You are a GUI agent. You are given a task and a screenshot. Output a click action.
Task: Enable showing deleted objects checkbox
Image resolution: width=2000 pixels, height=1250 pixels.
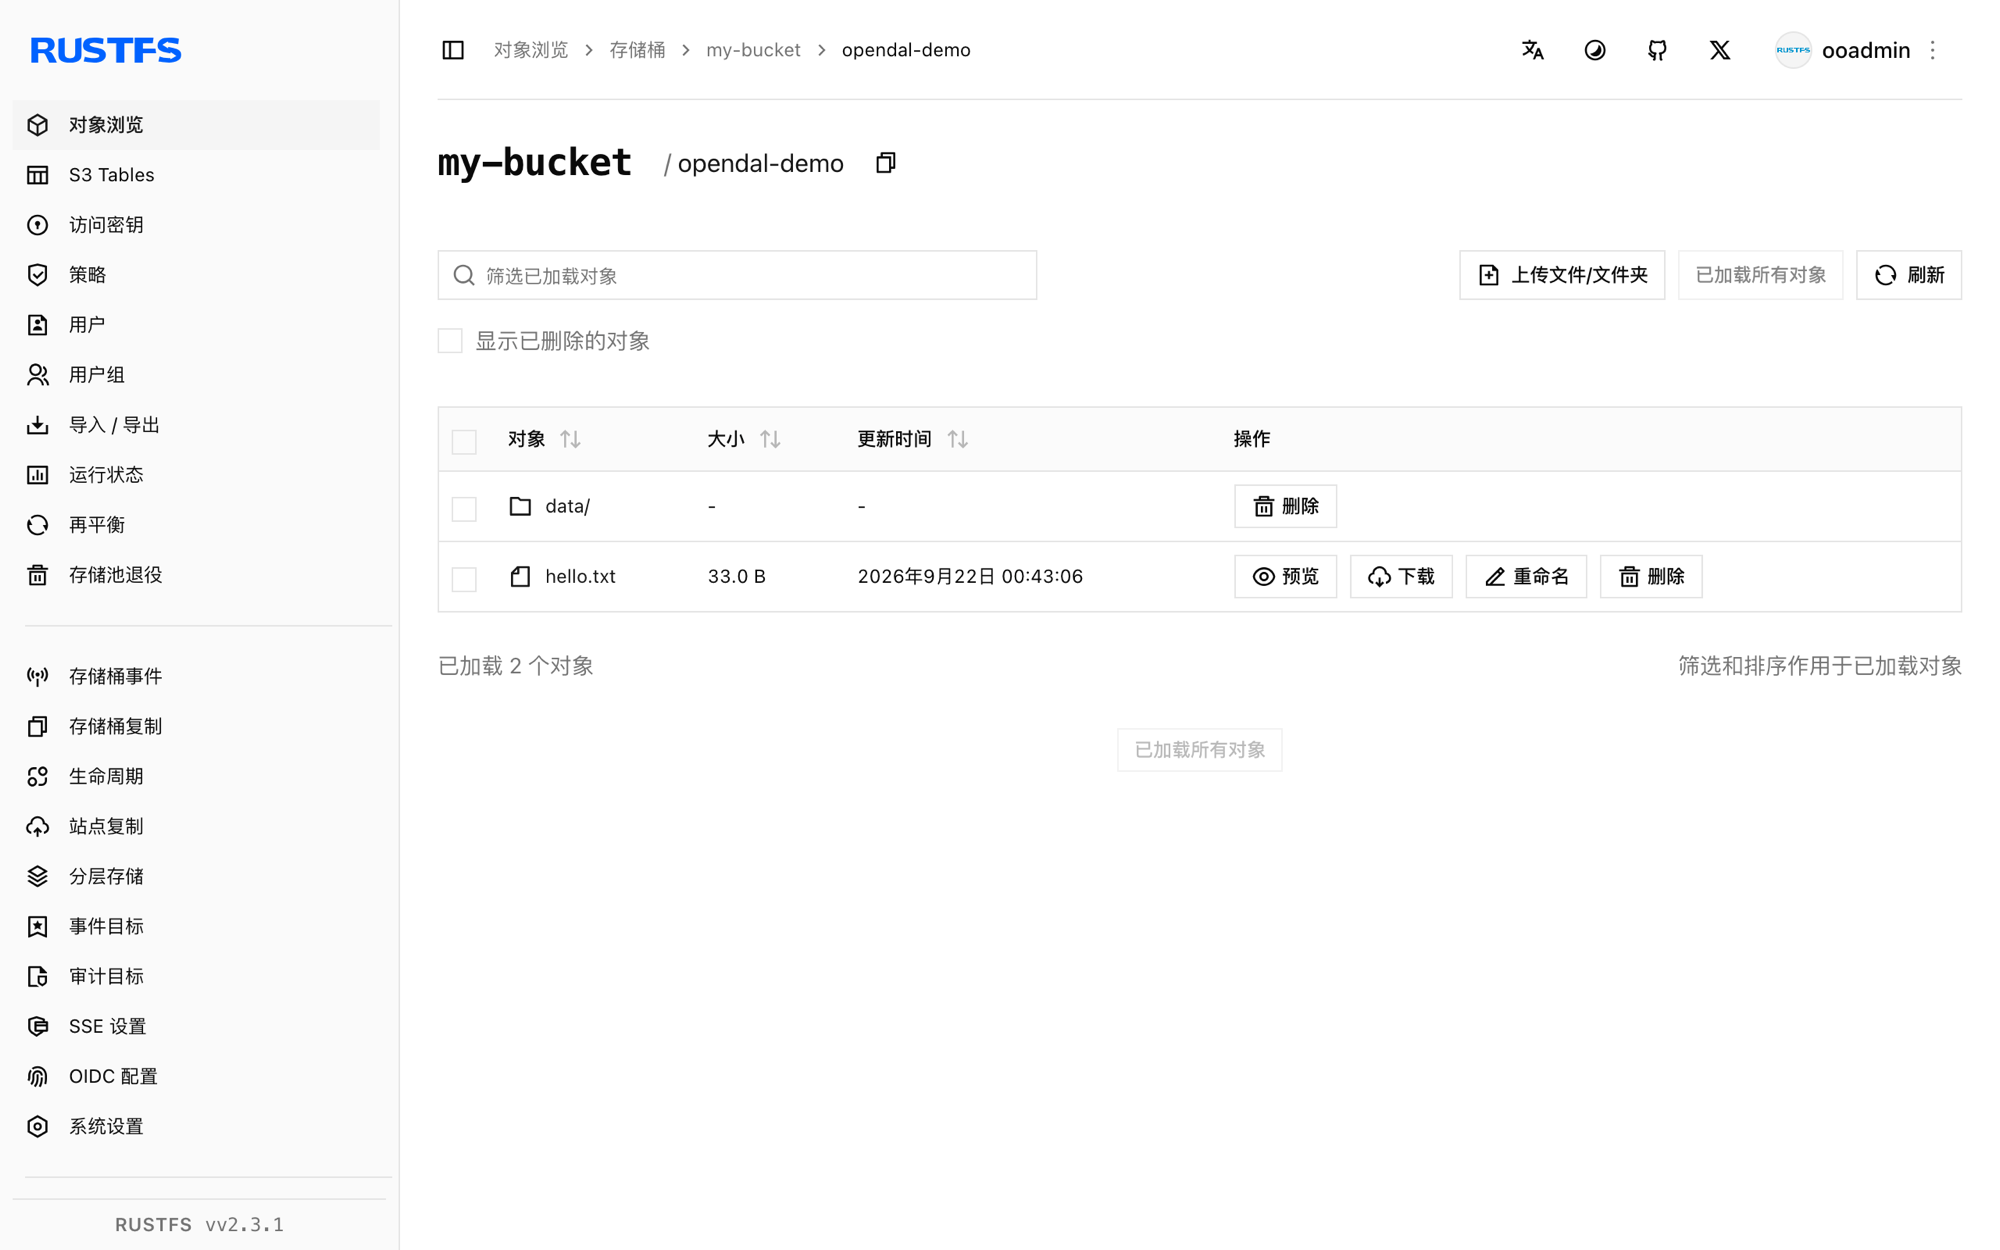[x=450, y=341]
